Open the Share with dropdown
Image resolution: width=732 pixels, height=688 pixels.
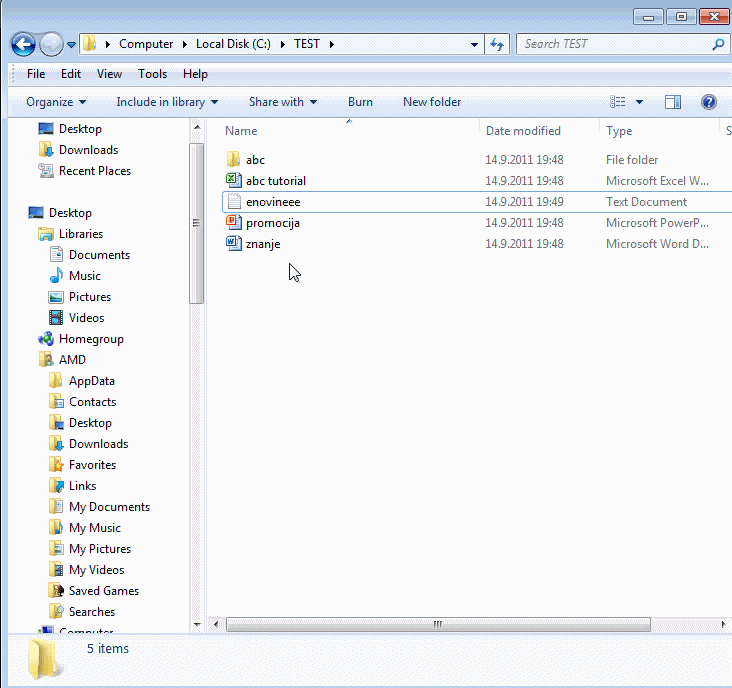[x=282, y=102]
